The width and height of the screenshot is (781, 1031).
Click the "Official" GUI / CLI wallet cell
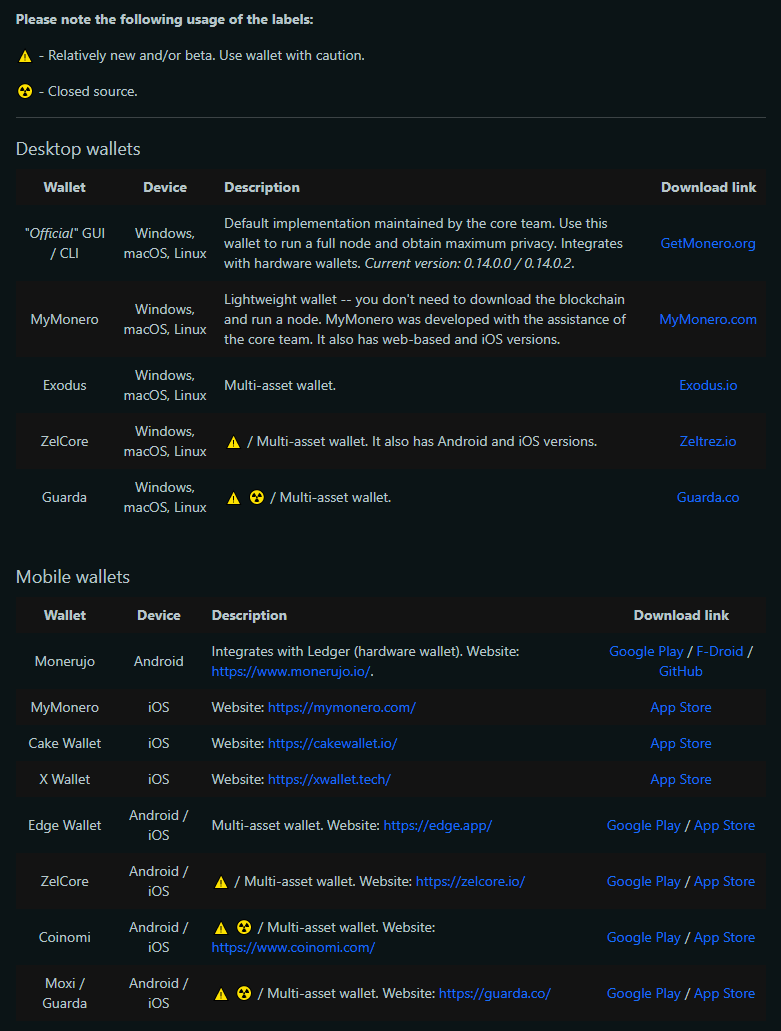[x=64, y=243]
